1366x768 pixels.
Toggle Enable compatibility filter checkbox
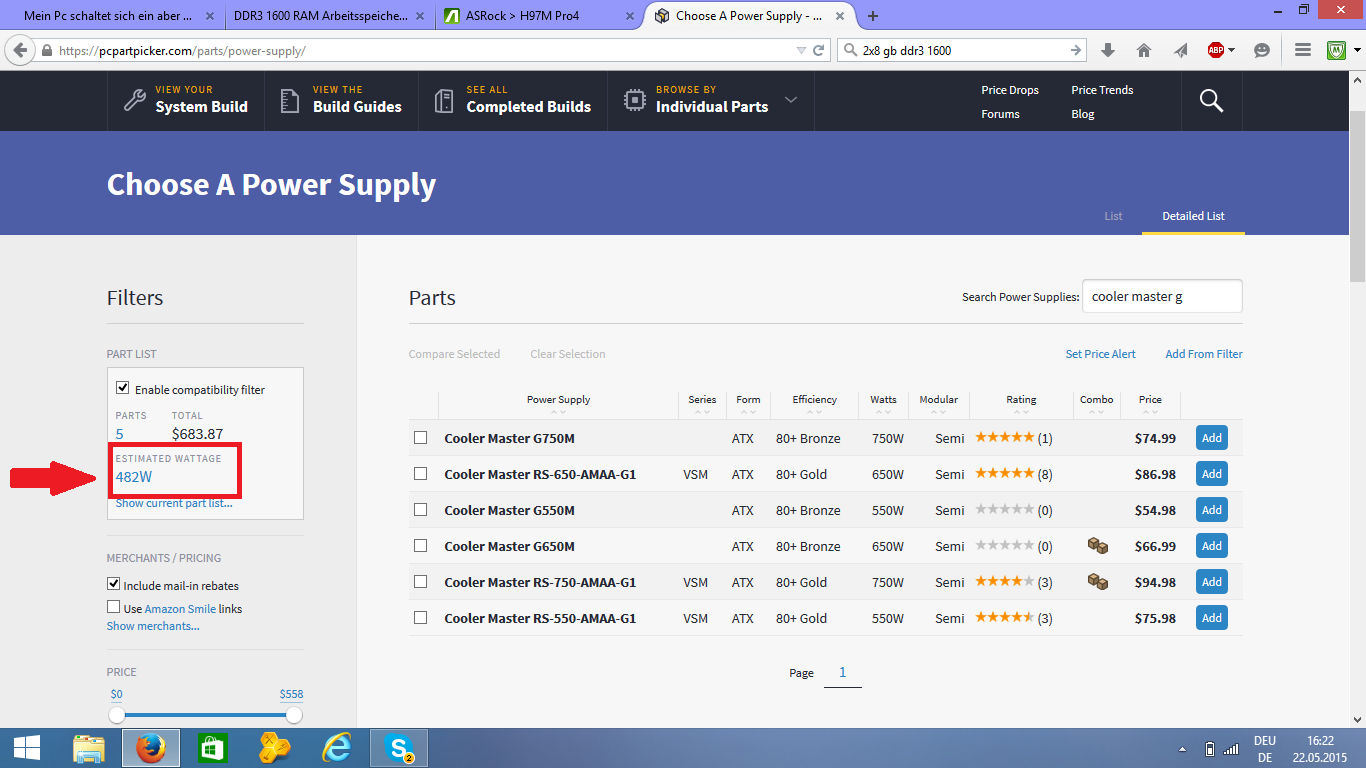coord(123,388)
